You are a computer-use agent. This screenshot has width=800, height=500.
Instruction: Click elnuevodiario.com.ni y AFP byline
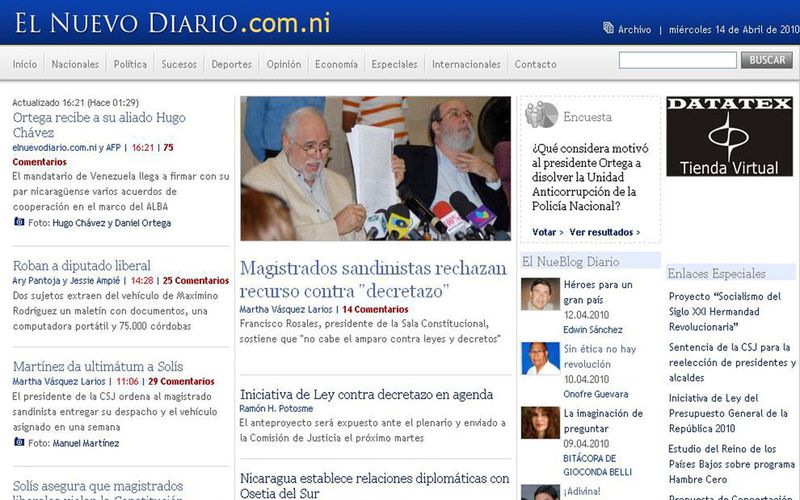pyautogui.click(x=66, y=147)
